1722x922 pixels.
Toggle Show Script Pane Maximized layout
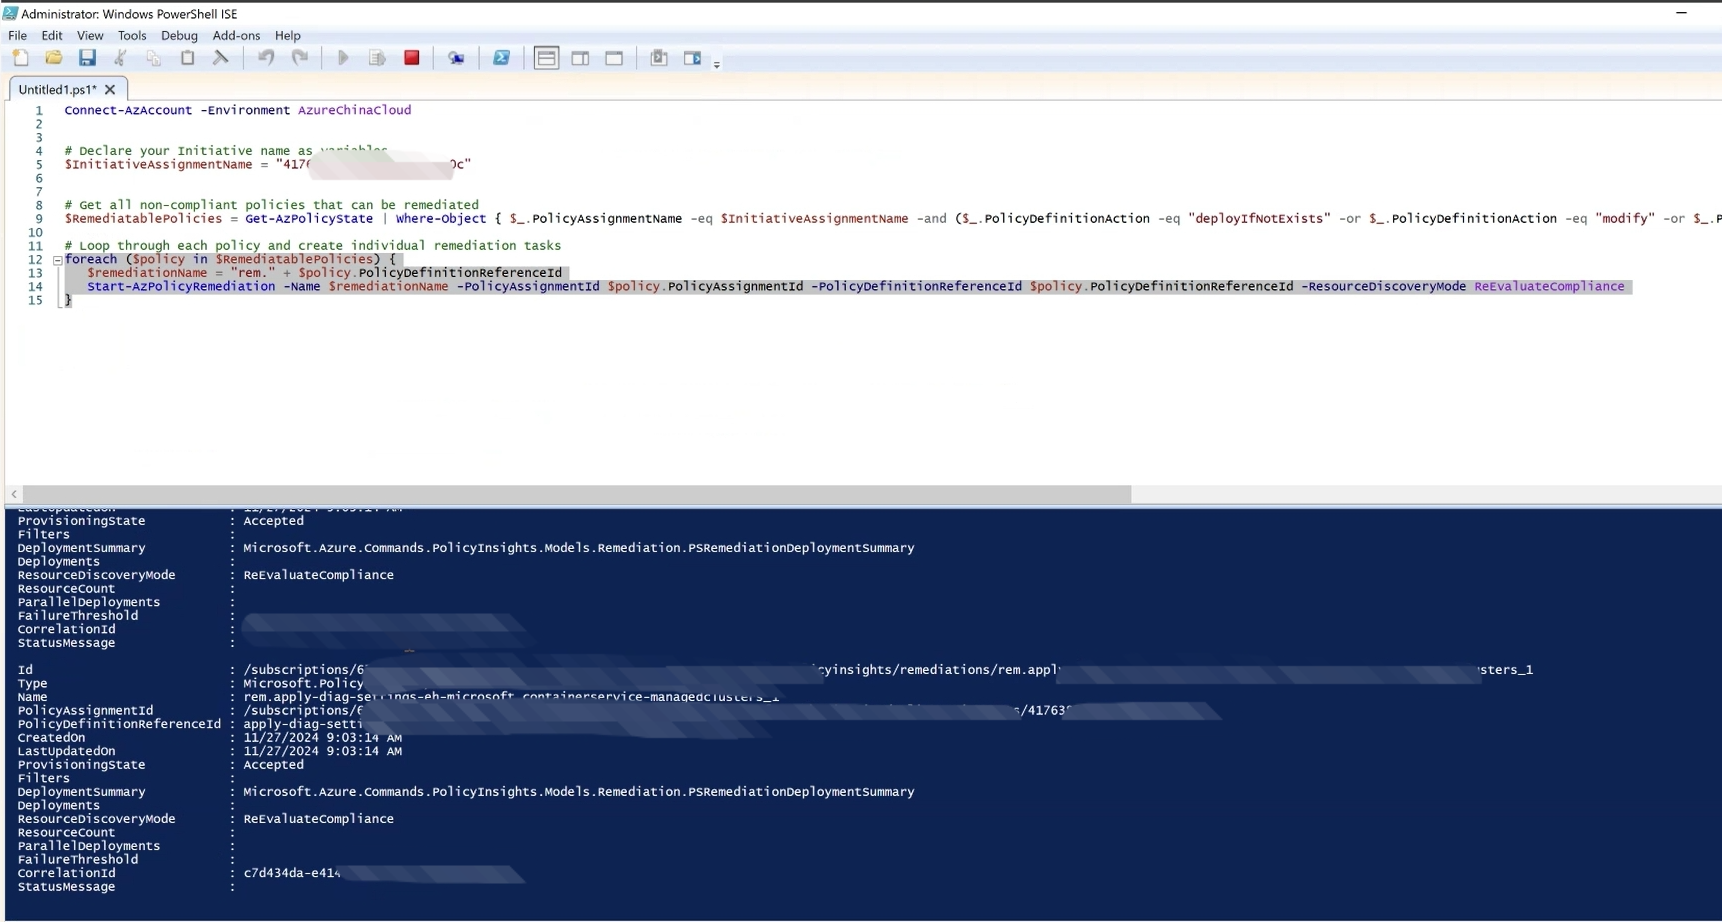[x=614, y=58]
